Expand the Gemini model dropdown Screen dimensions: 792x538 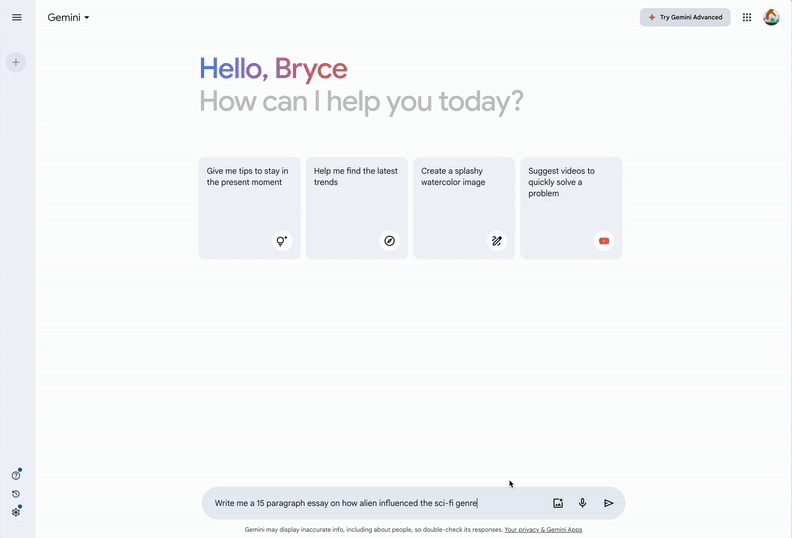click(x=69, y=17)
